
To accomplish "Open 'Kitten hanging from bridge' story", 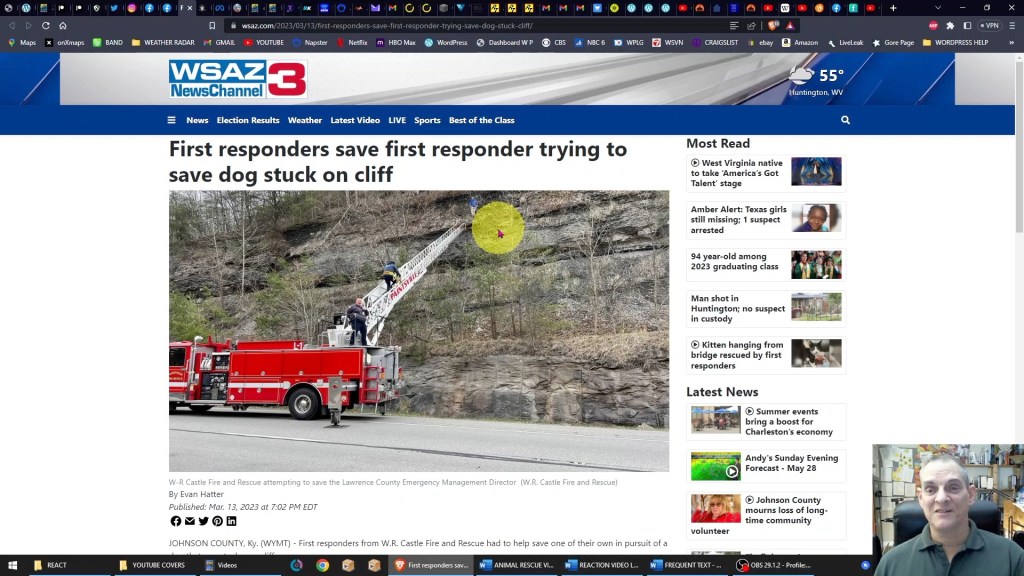I will [737, 355].
